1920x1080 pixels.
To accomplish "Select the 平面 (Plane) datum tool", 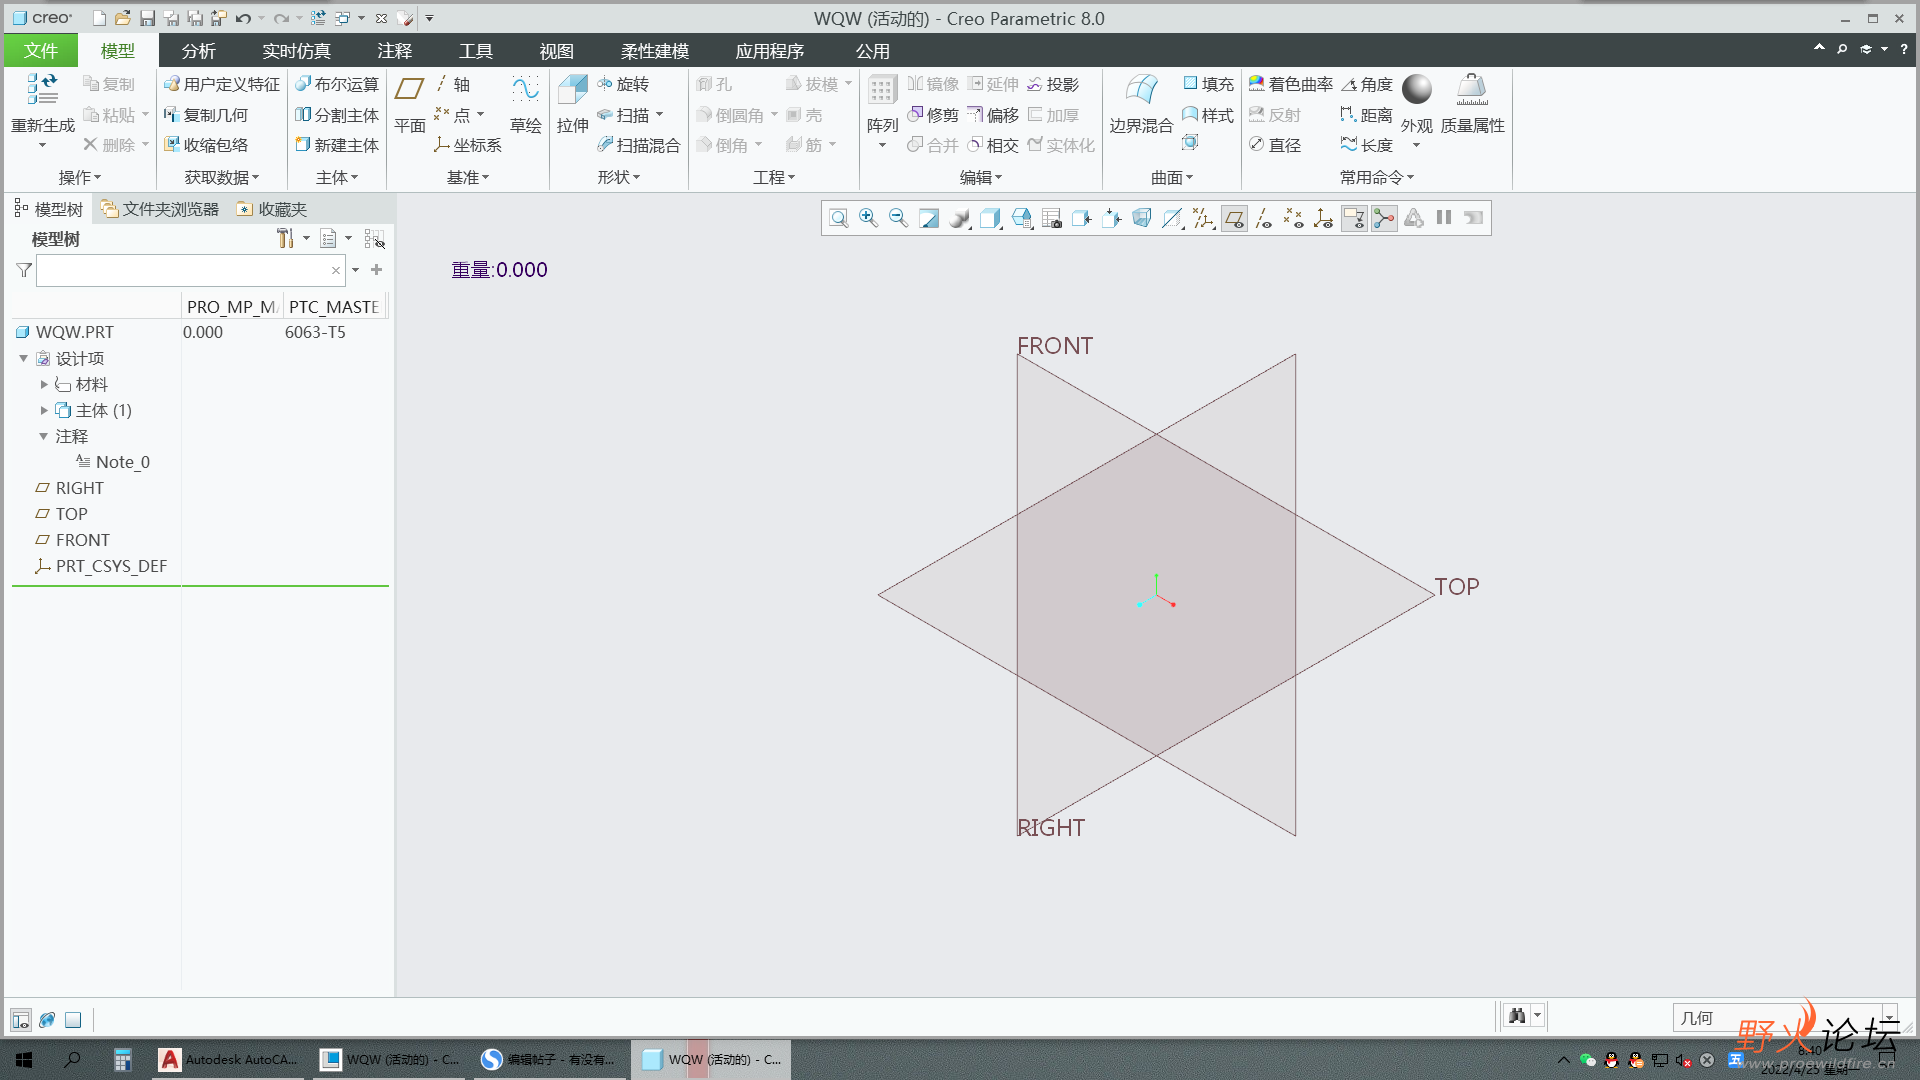I will pyautogui.click(x=409, y=104).
